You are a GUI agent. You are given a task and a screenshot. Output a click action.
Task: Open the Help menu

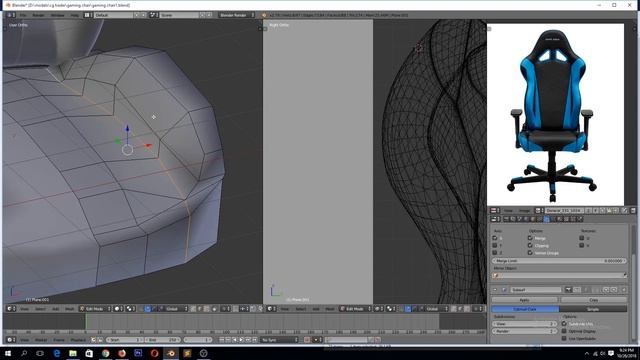pos(75,15)
